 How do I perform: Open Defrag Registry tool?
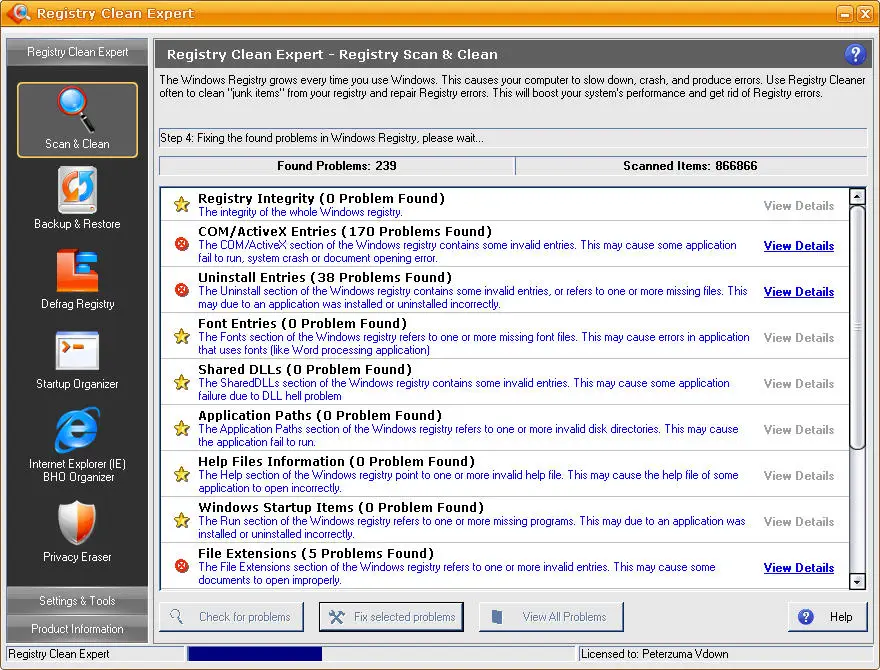point(77,279)
